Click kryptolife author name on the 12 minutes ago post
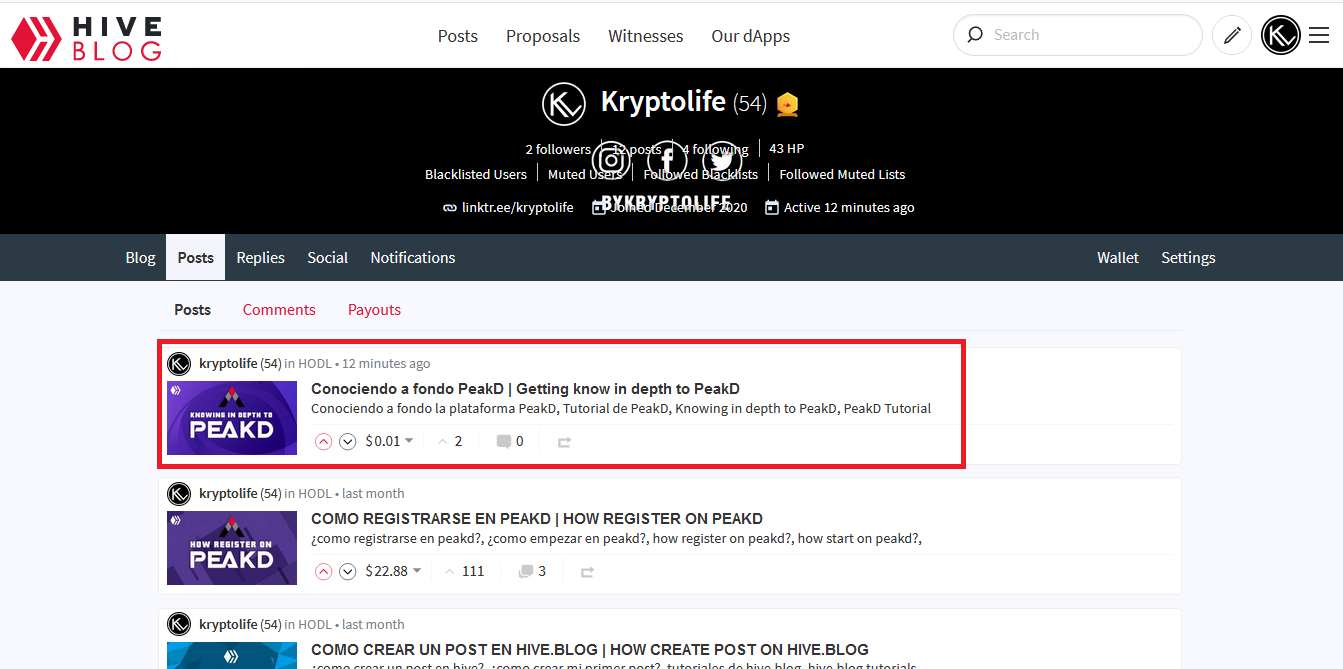The height and width of the screenshot is (669, 1343). 228,363
